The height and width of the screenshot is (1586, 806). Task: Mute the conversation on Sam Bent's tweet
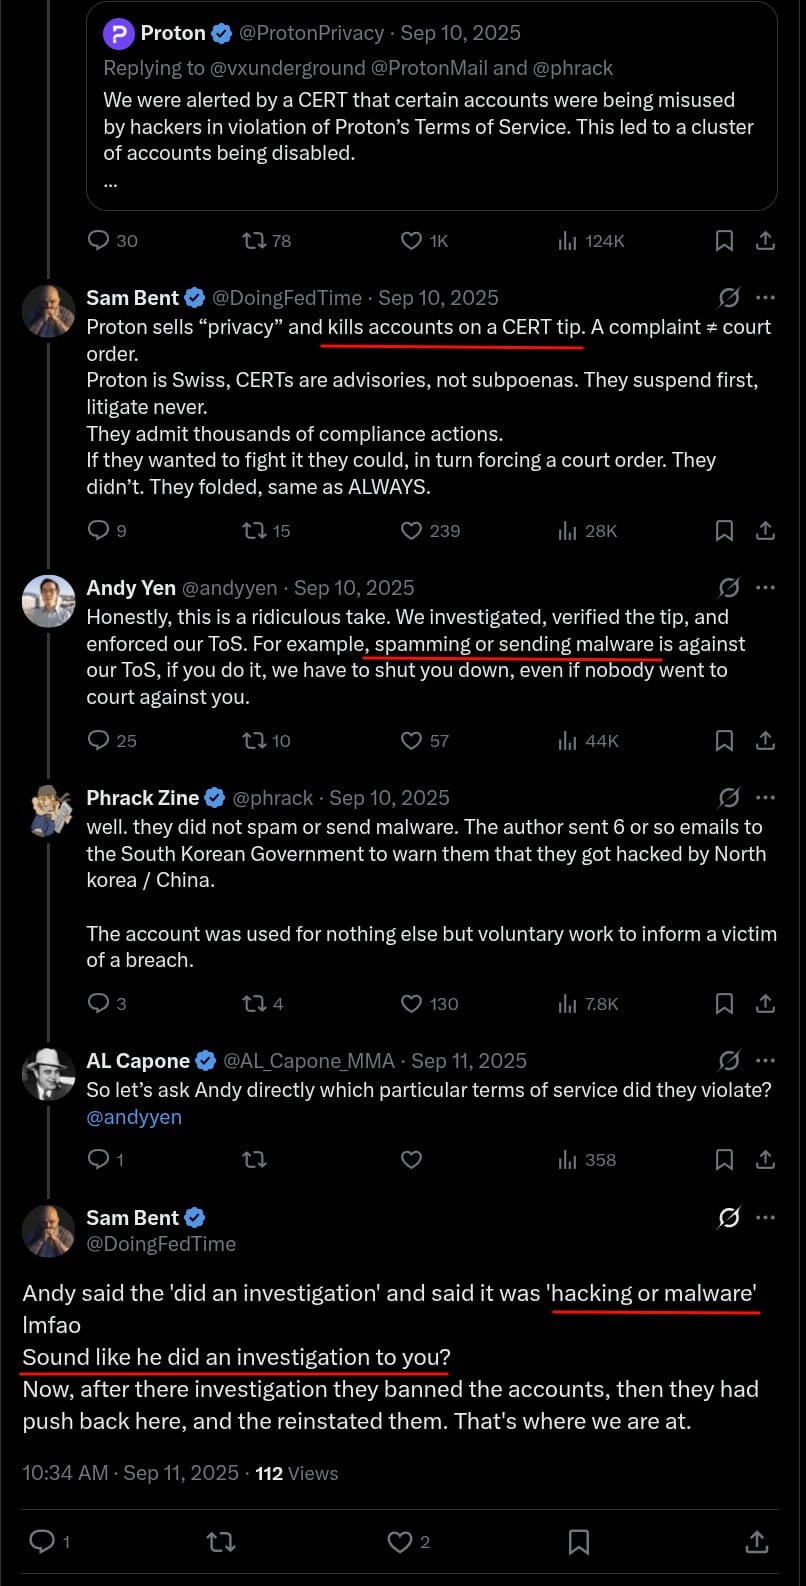728,297
